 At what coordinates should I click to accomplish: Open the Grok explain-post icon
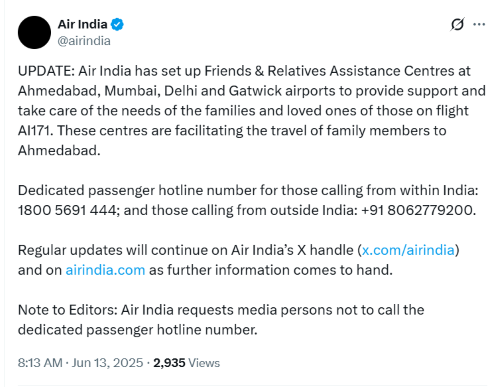pos(457,24)
